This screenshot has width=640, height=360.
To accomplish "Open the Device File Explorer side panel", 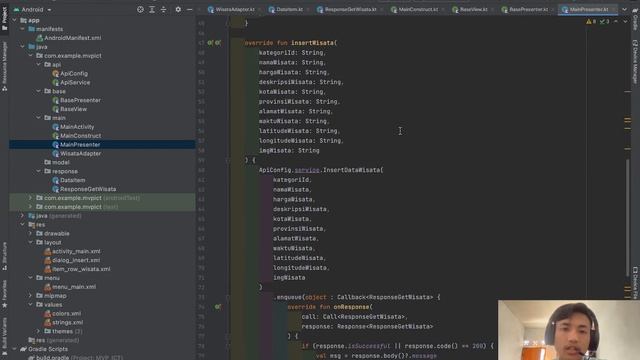I will (635, 282).
